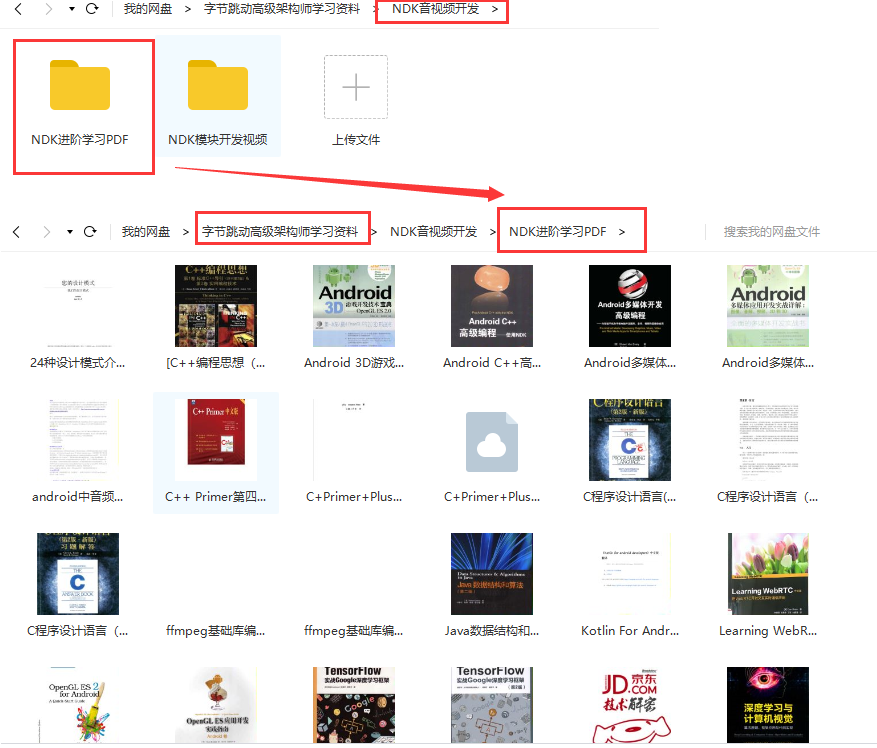Viewport: 877px width, 748px height.
Task: Select the green-cover Android多媒体 file
Action: 768,317
